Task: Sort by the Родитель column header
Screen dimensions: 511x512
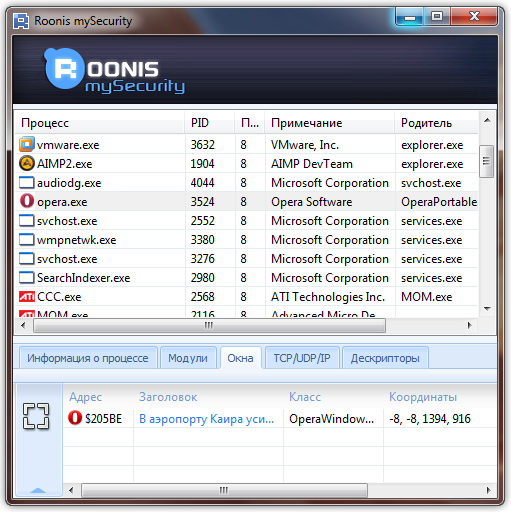Action: pyautogui.click(x=436, y=123)
